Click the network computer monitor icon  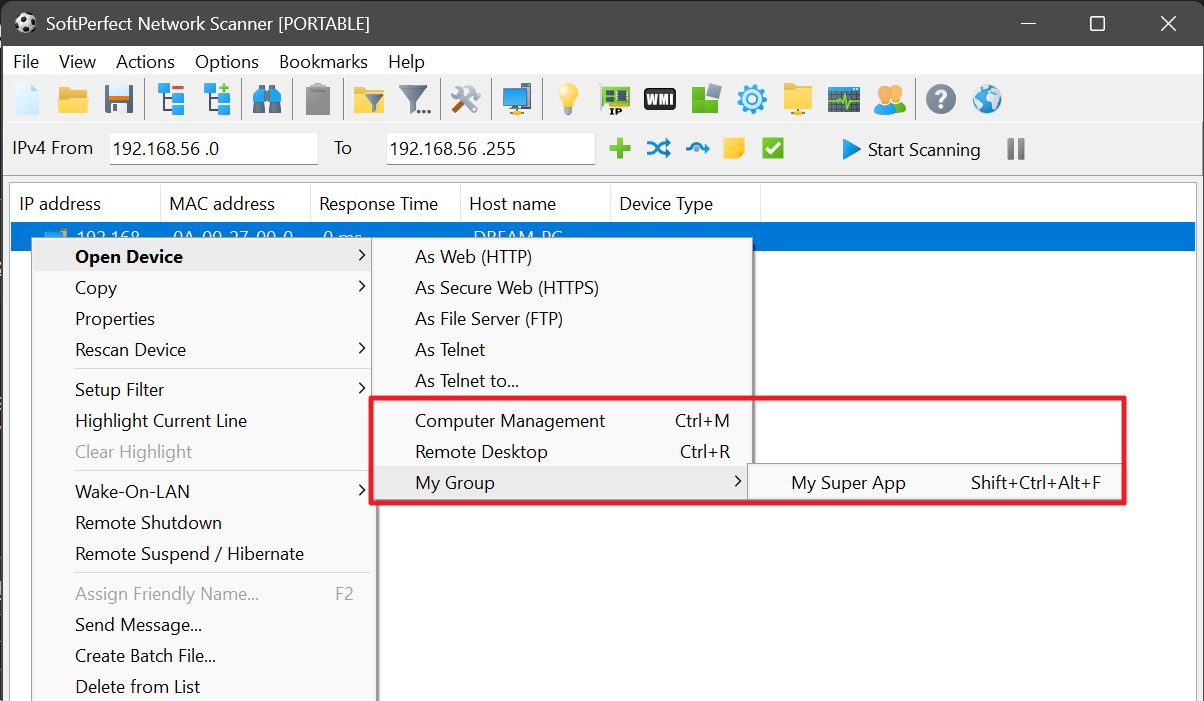517,98
